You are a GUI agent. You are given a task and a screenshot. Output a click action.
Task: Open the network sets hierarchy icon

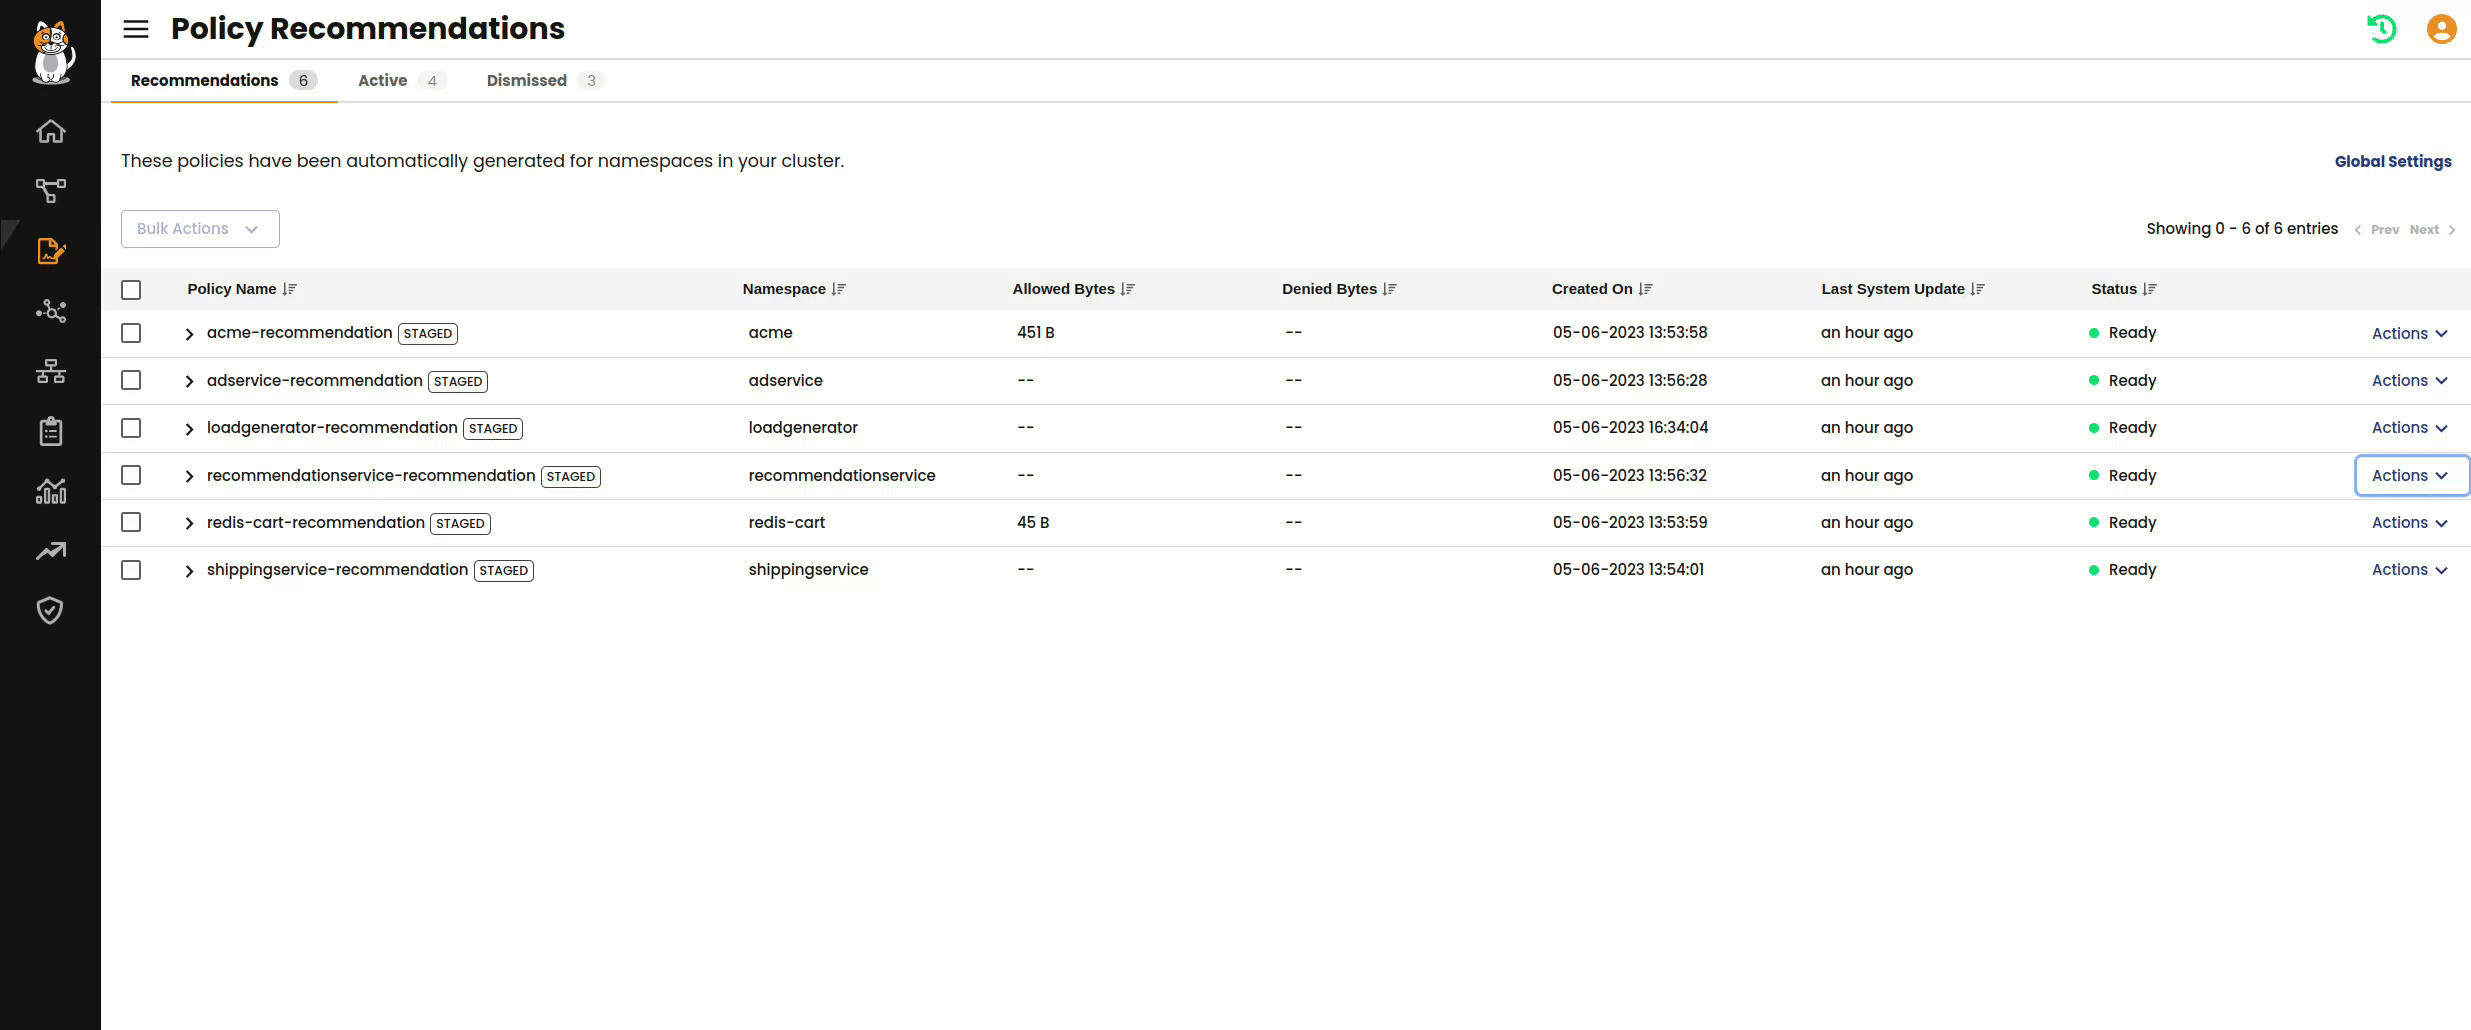pyautogui.click(x=51, y=371)
